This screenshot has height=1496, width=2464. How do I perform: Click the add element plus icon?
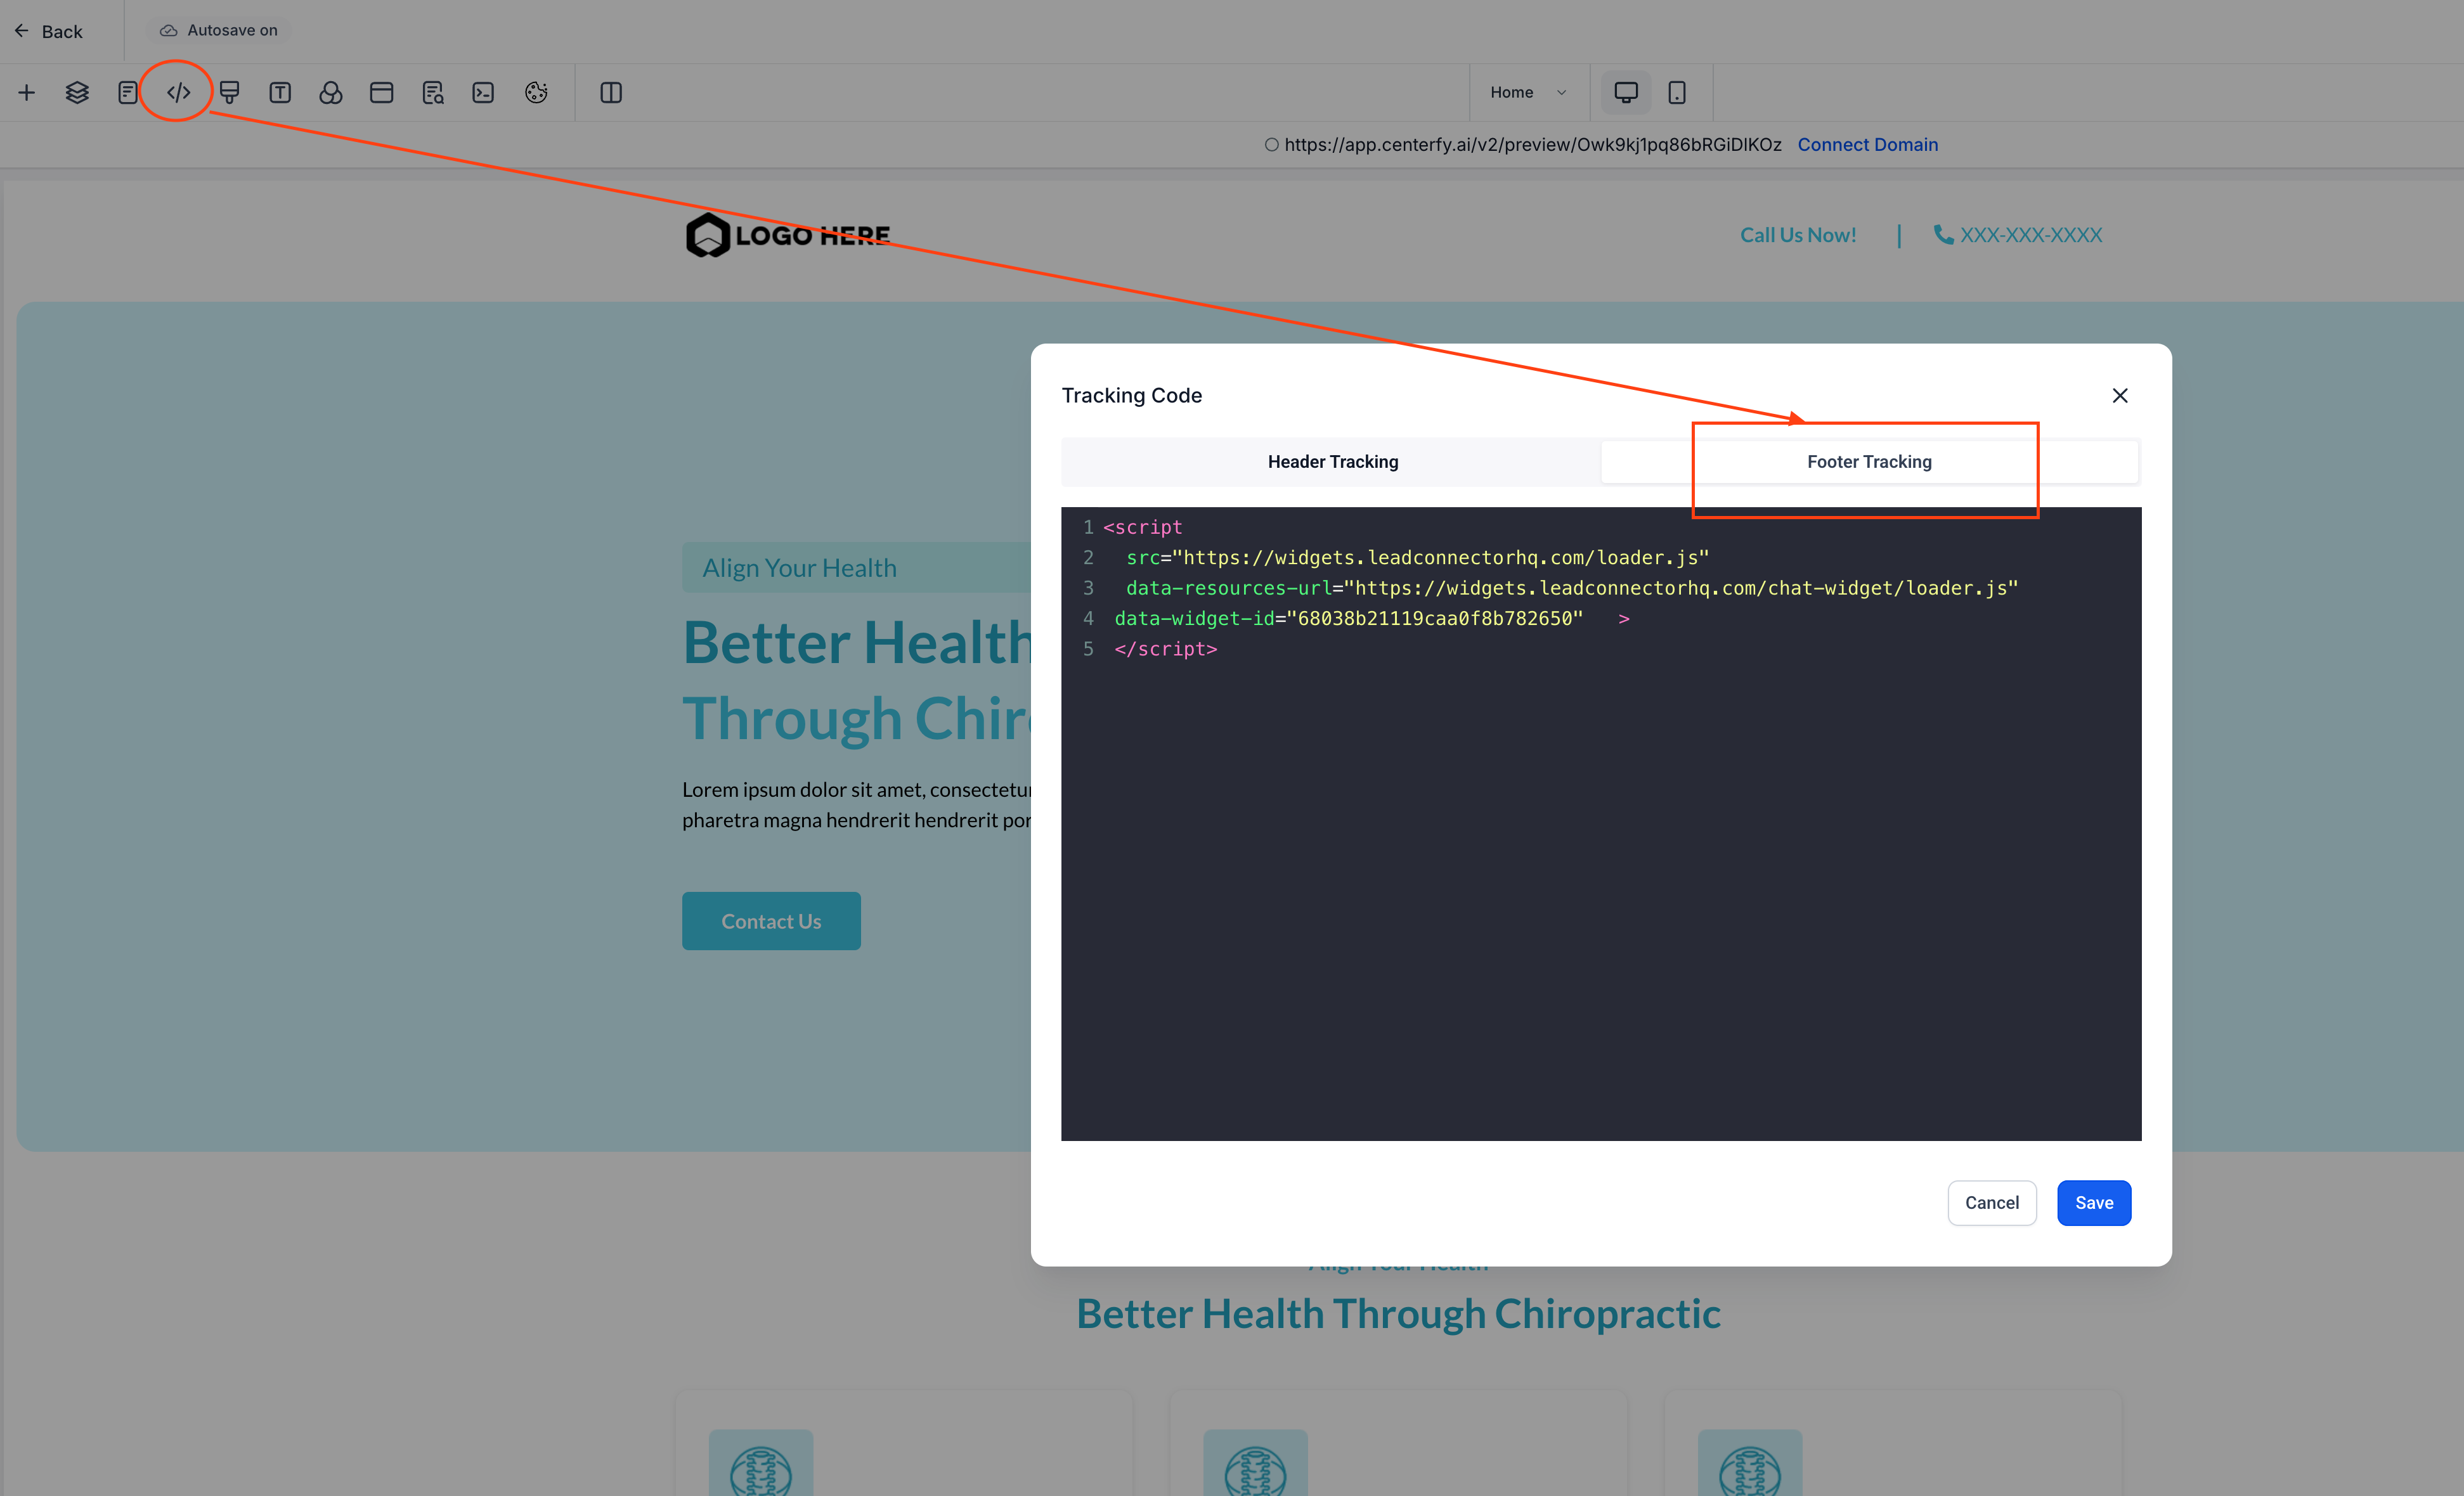pyautogui.click(x=27, y=93)
